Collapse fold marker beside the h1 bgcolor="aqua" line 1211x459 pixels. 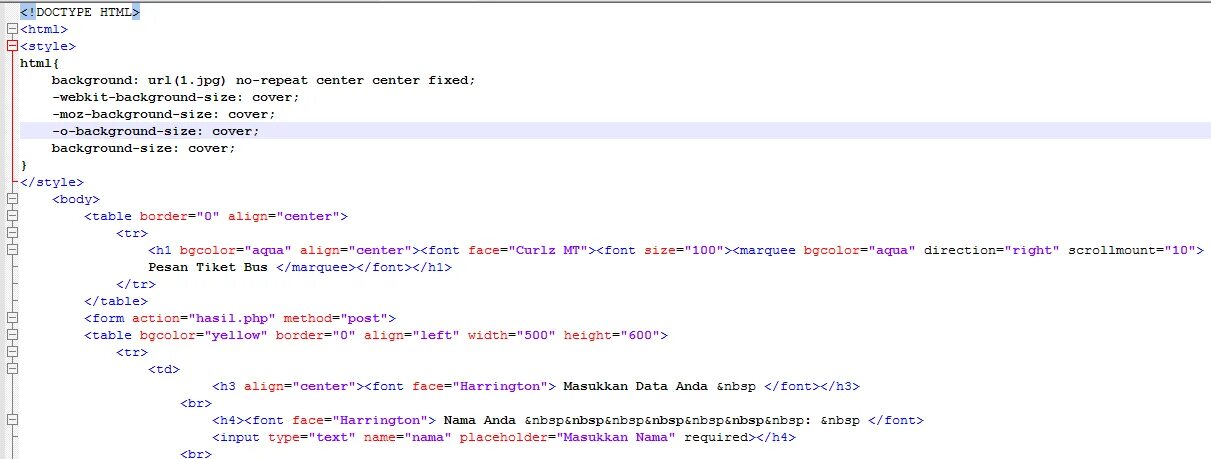pyautogui.click(x=12, y=250)
